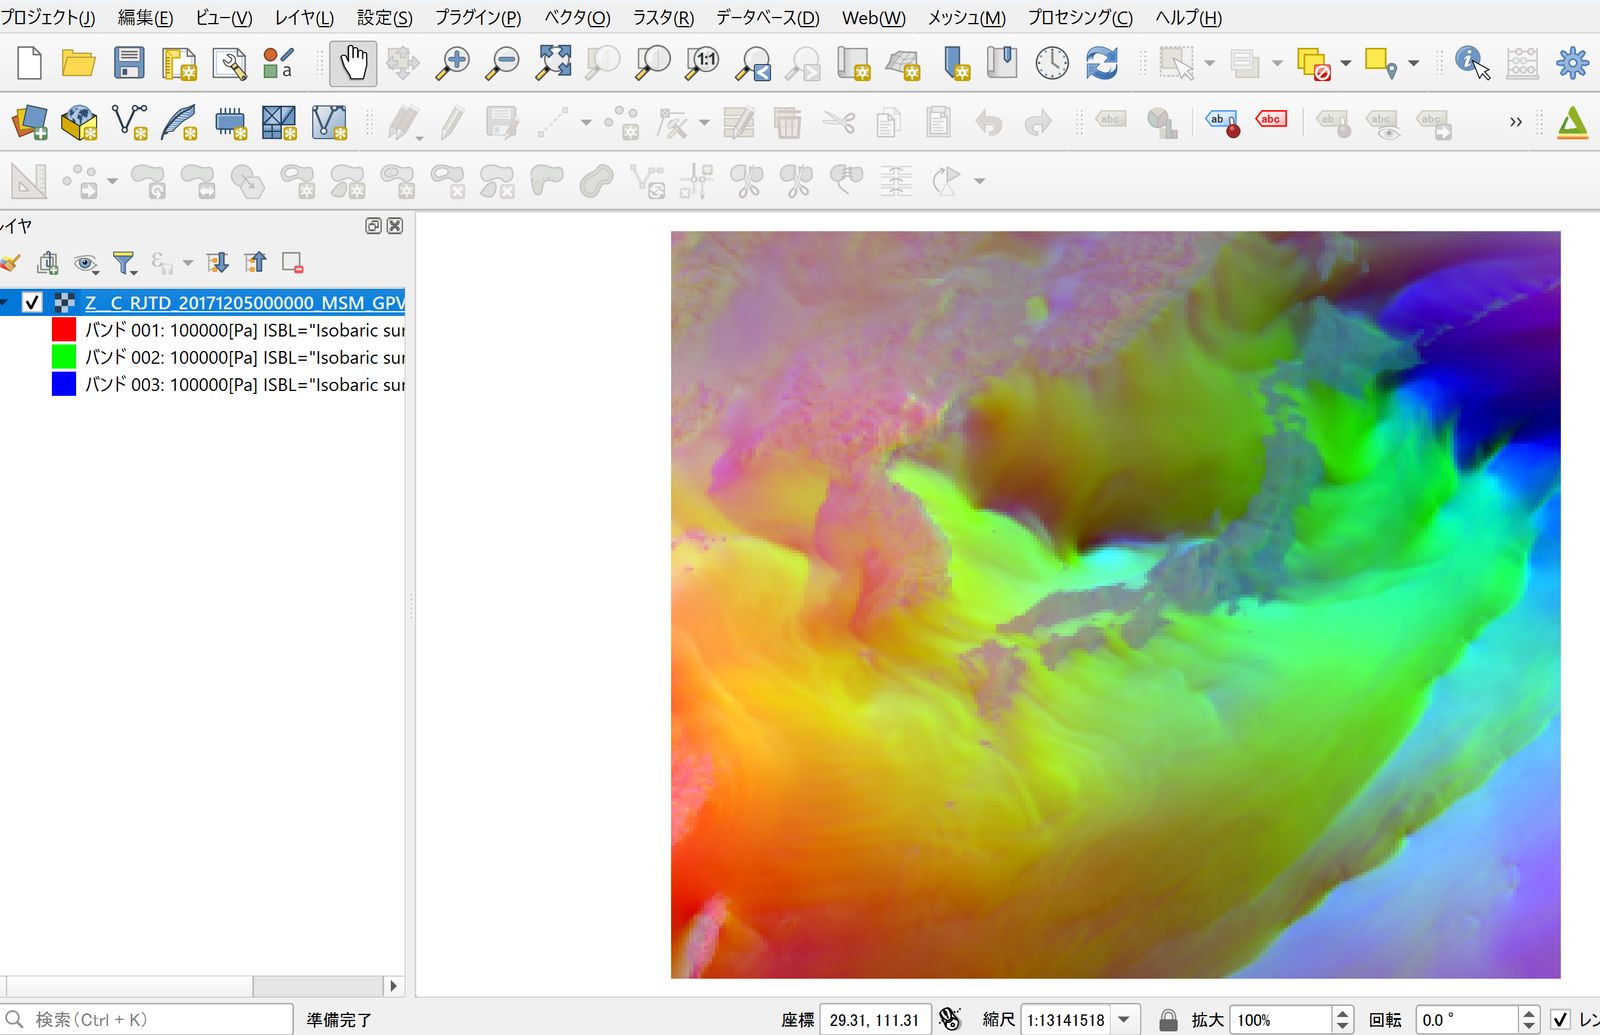The width and height of the screenshot is (1600, 1035).
Task: Click the Save Project floppy disk icon
Action: pos(129,63)
